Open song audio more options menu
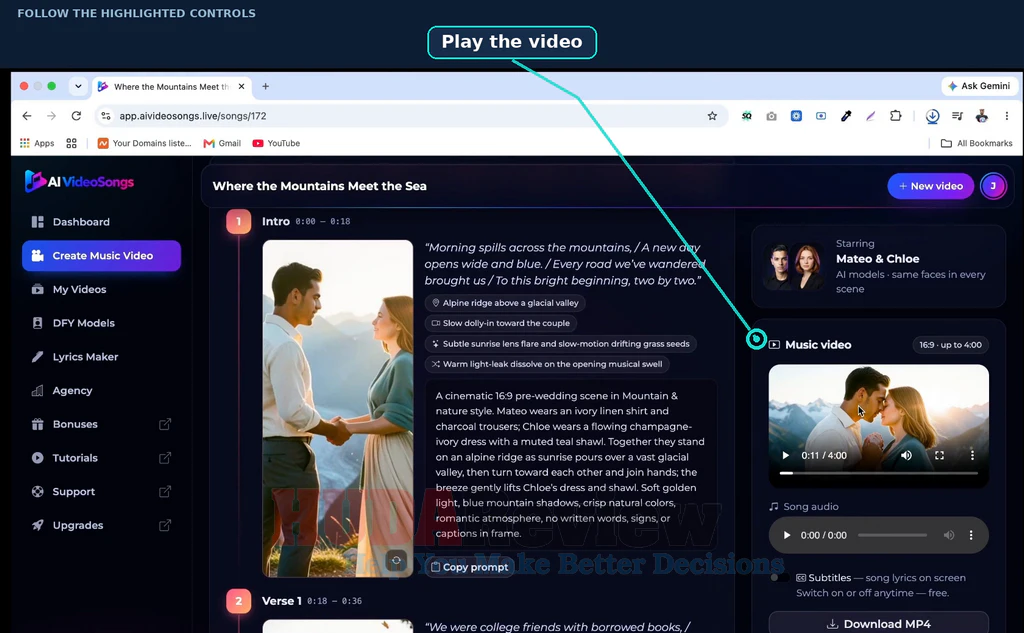Image resolution: width=1024 pixels, height=633 pixels. (971, 535)
